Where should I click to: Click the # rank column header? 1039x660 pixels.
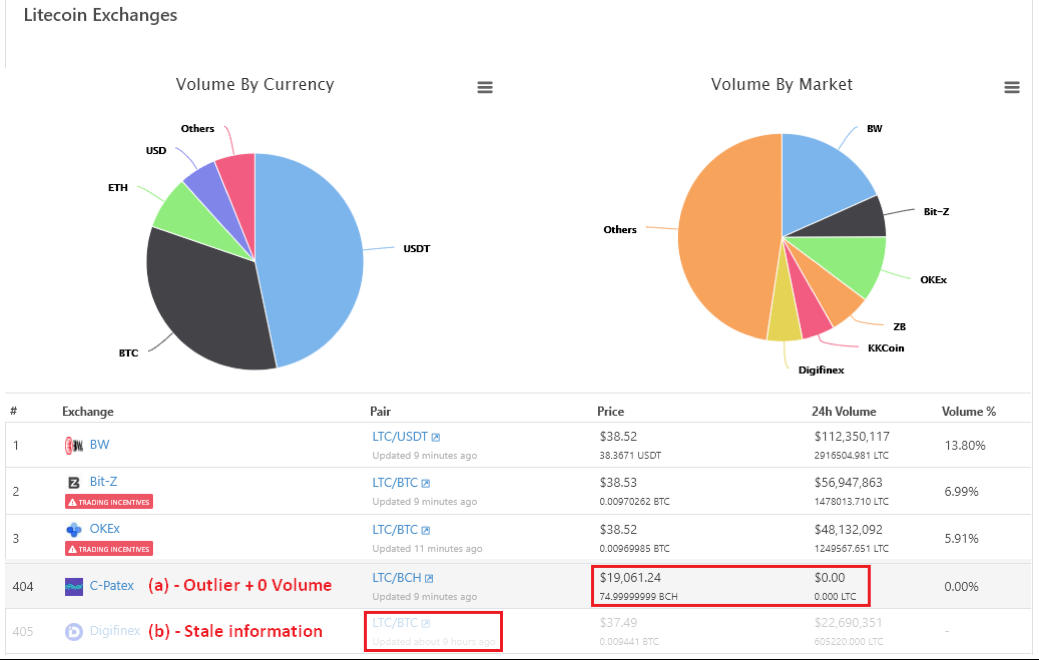(13, 412)
